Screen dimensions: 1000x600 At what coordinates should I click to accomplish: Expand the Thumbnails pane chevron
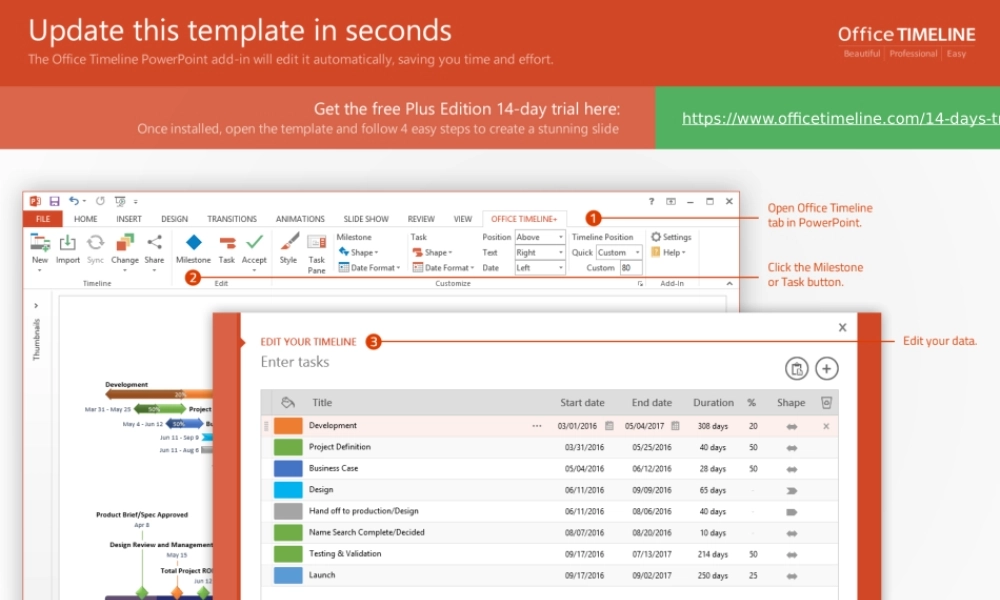(36, 306)
